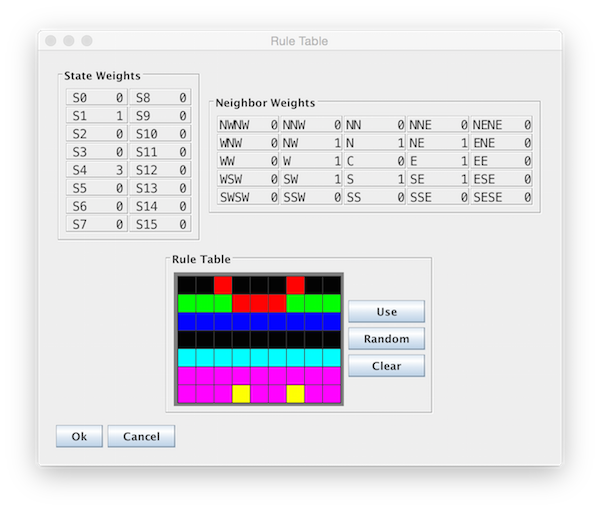Cancel the Rule Table dialog

[x=141, y=436]
